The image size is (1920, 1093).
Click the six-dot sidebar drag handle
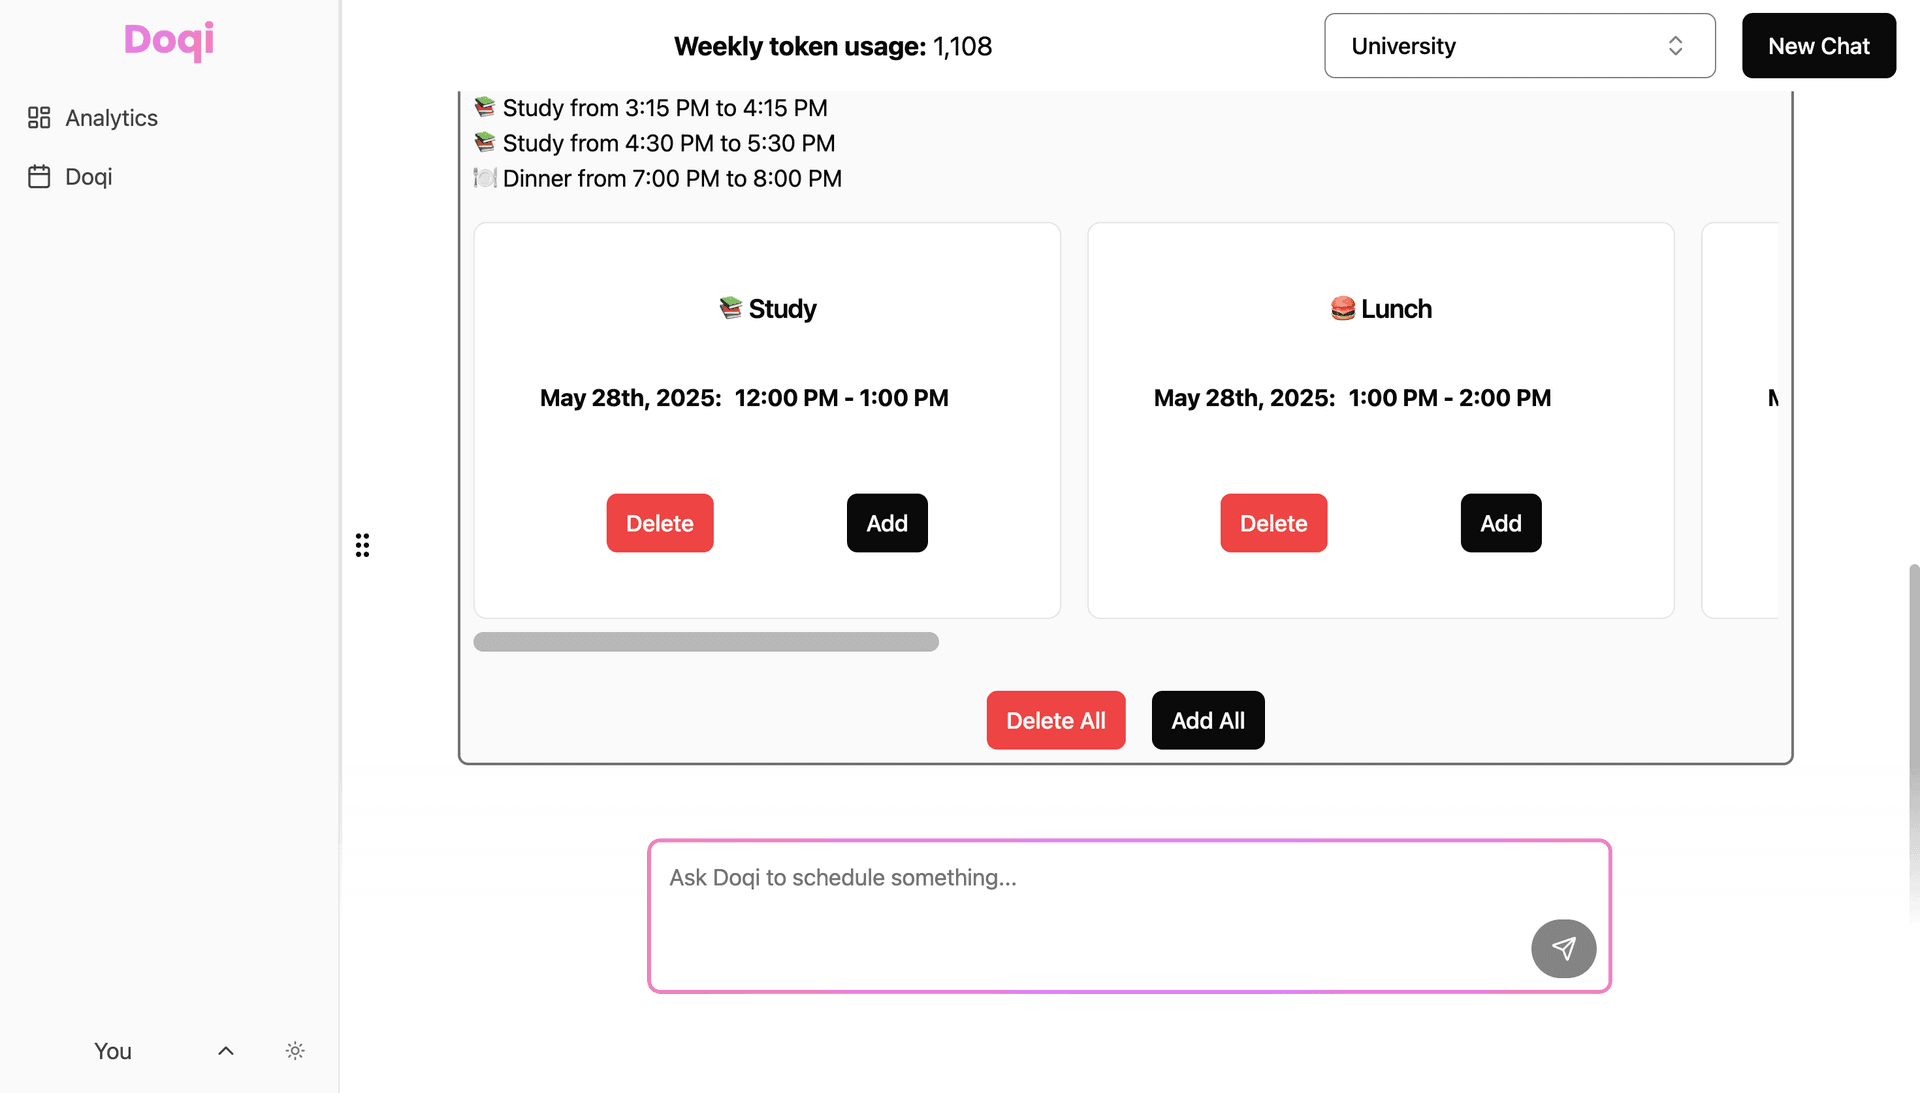point(362,545)
